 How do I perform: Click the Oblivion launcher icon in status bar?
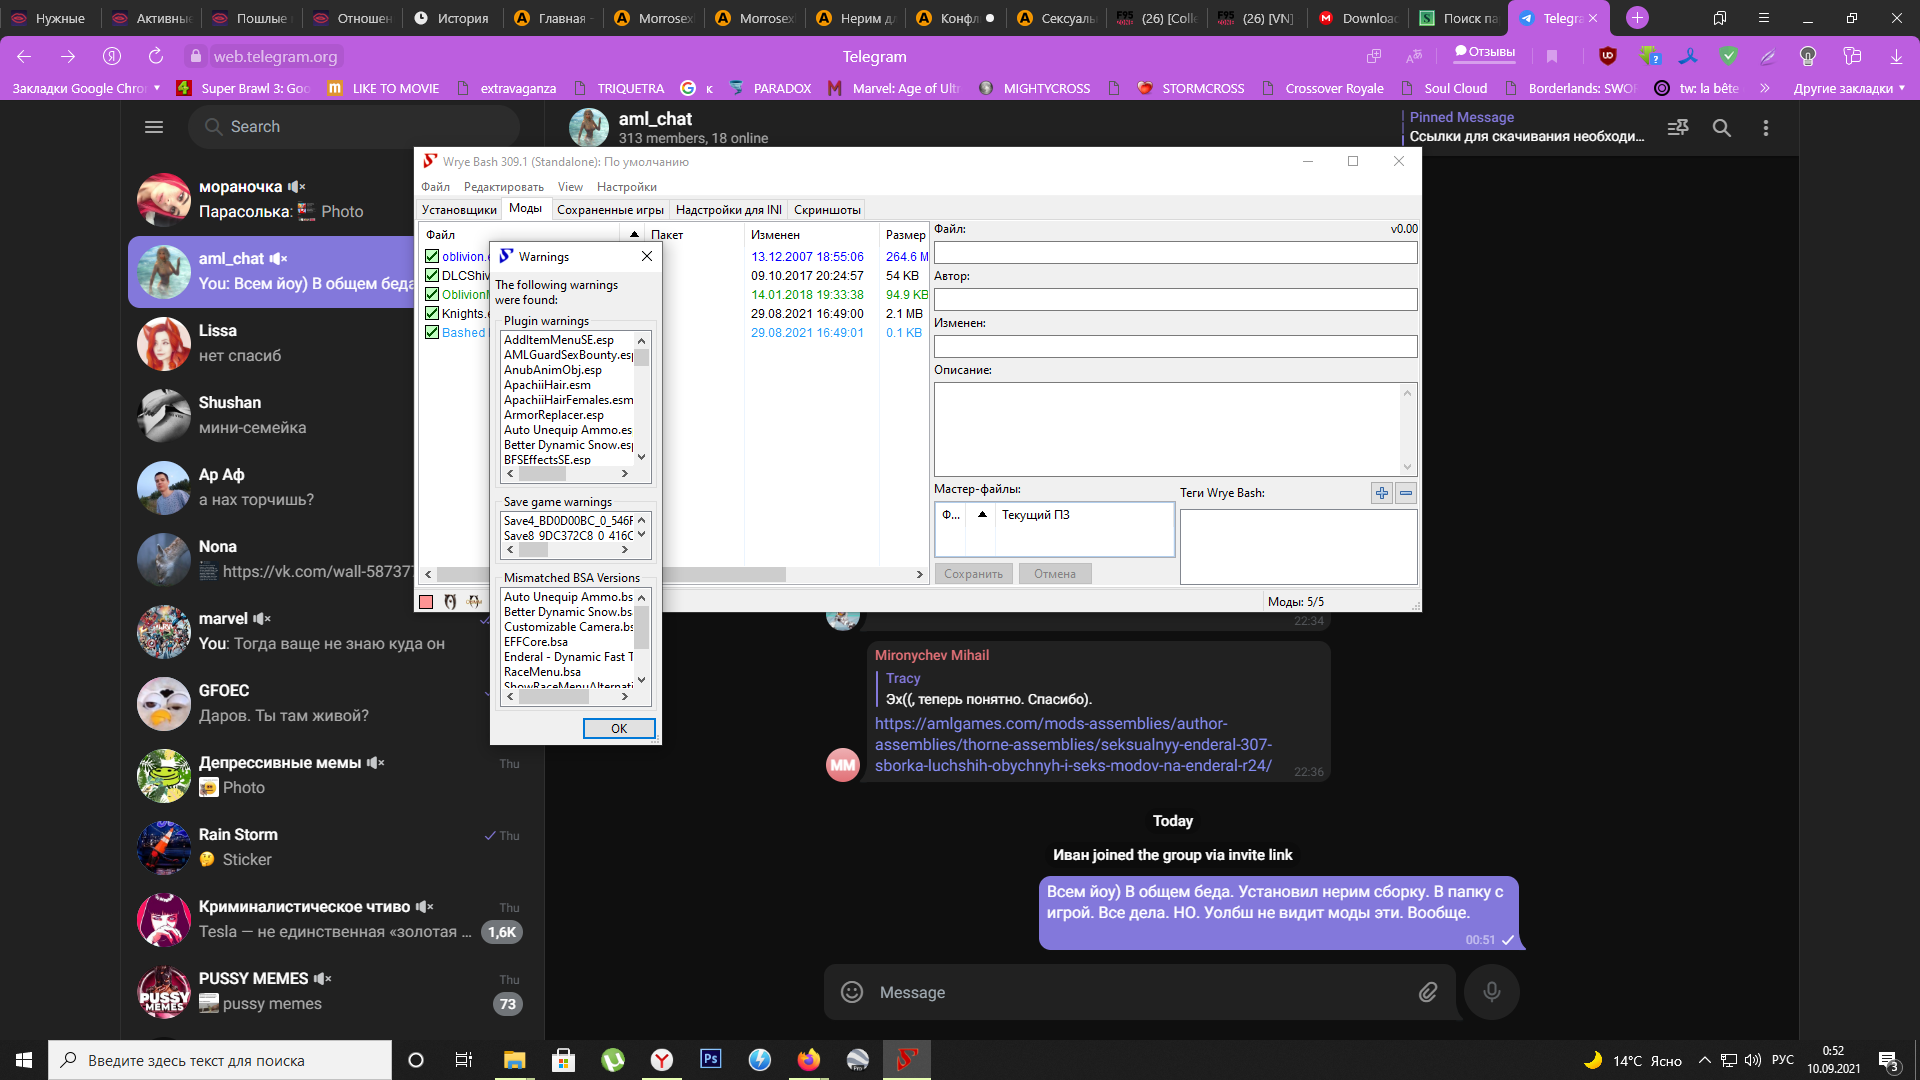pyautogui.click(x=450, y=601)
